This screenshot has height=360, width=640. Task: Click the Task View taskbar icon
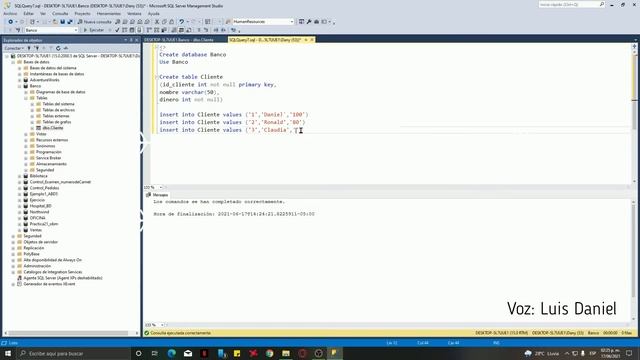click(x=155, y=353)
